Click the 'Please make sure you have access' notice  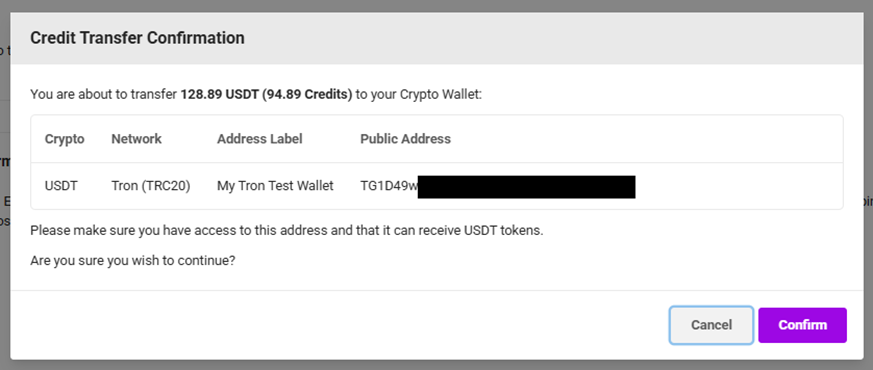(286, 230)
